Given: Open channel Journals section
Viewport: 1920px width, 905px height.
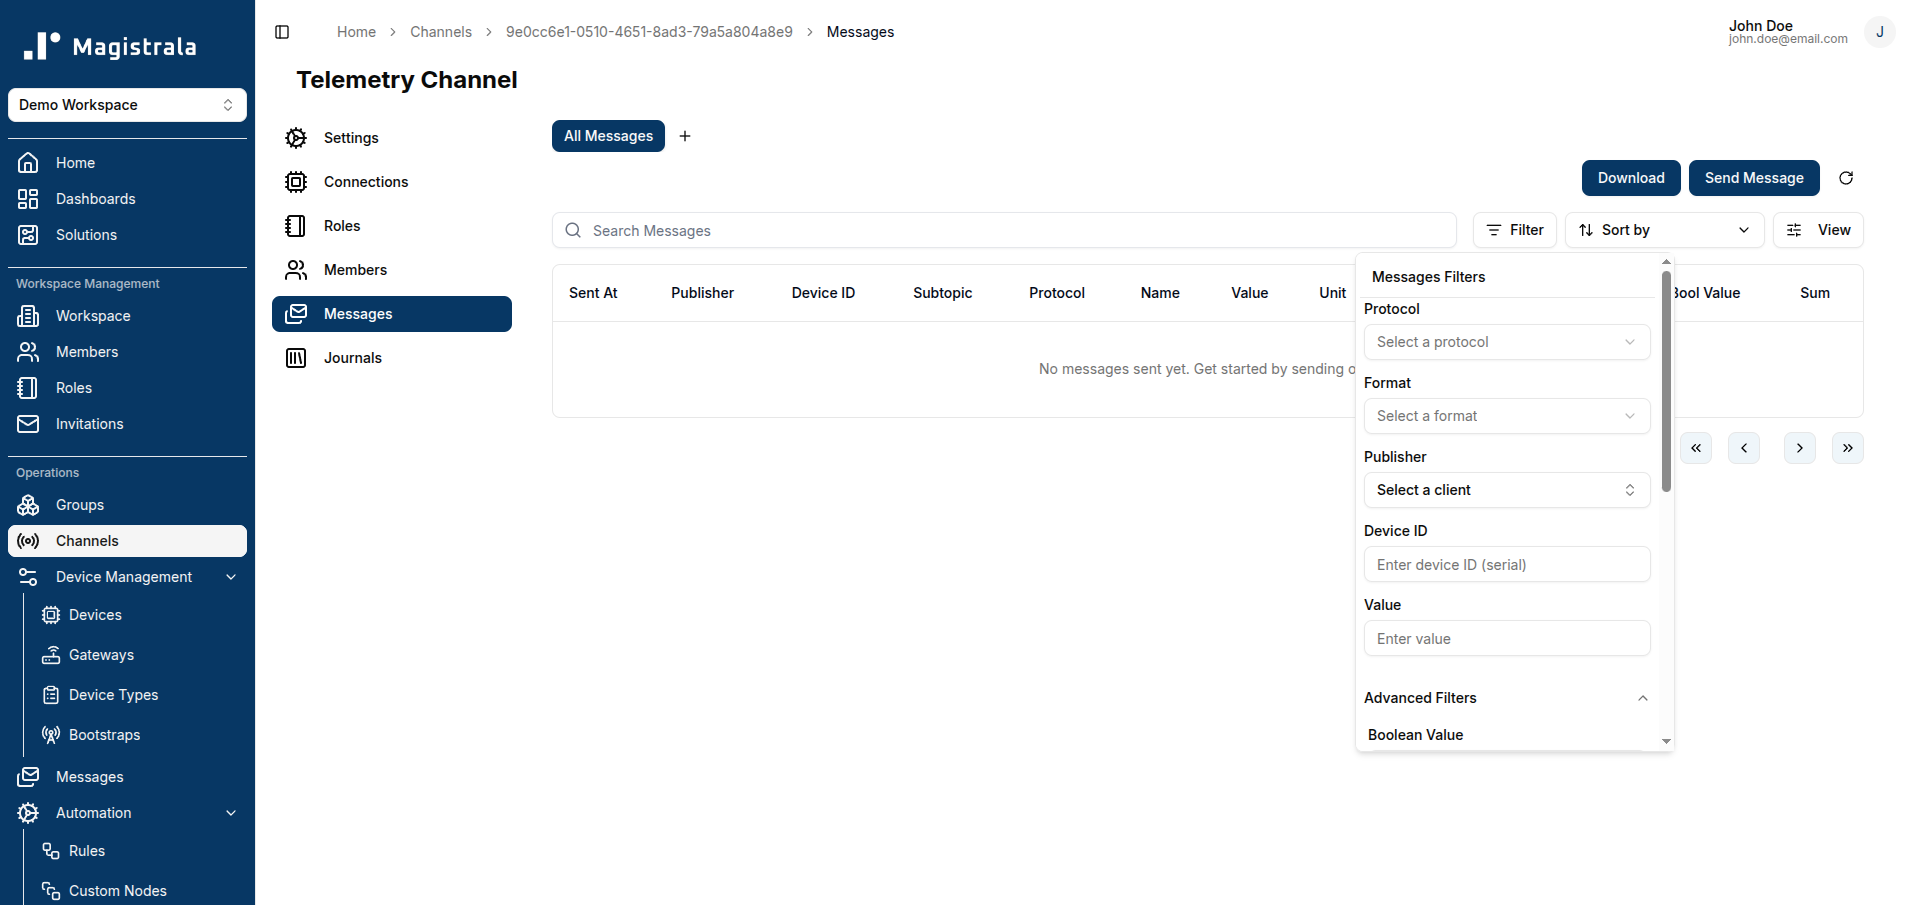Looking at the screenshot, I should pyautogui.click(x=392, y=358).
